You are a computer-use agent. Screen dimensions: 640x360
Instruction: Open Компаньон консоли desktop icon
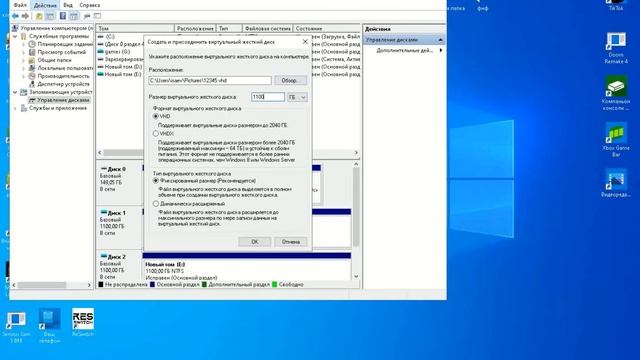(x=616, y=93)
